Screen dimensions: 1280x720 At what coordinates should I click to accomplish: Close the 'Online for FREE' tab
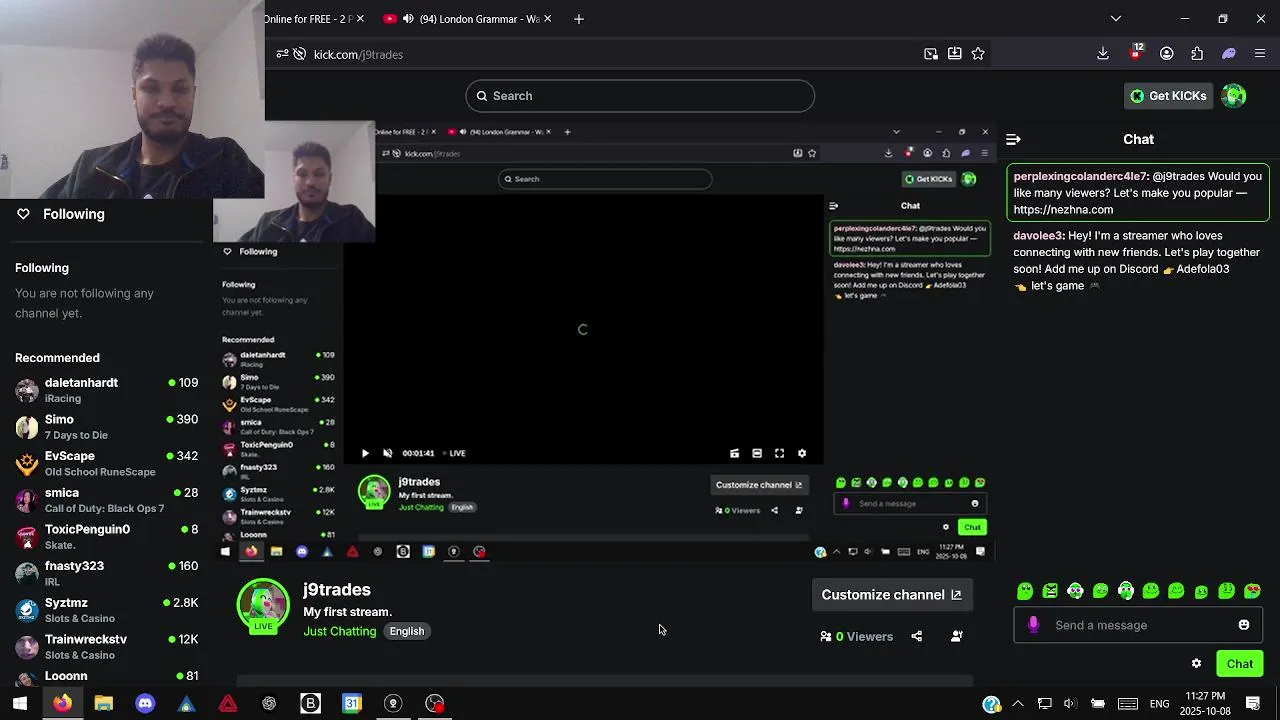click(x=360, y=19)
